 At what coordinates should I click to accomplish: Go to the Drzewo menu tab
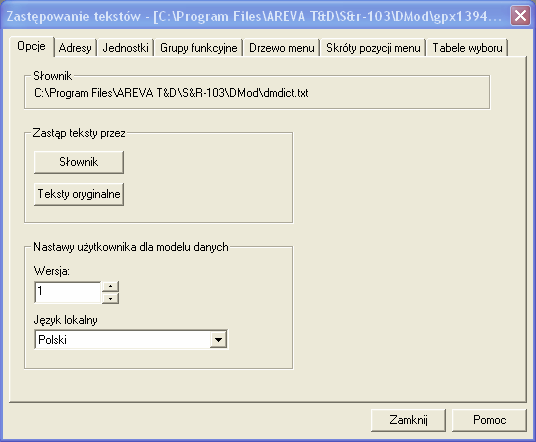click(282, 48)
